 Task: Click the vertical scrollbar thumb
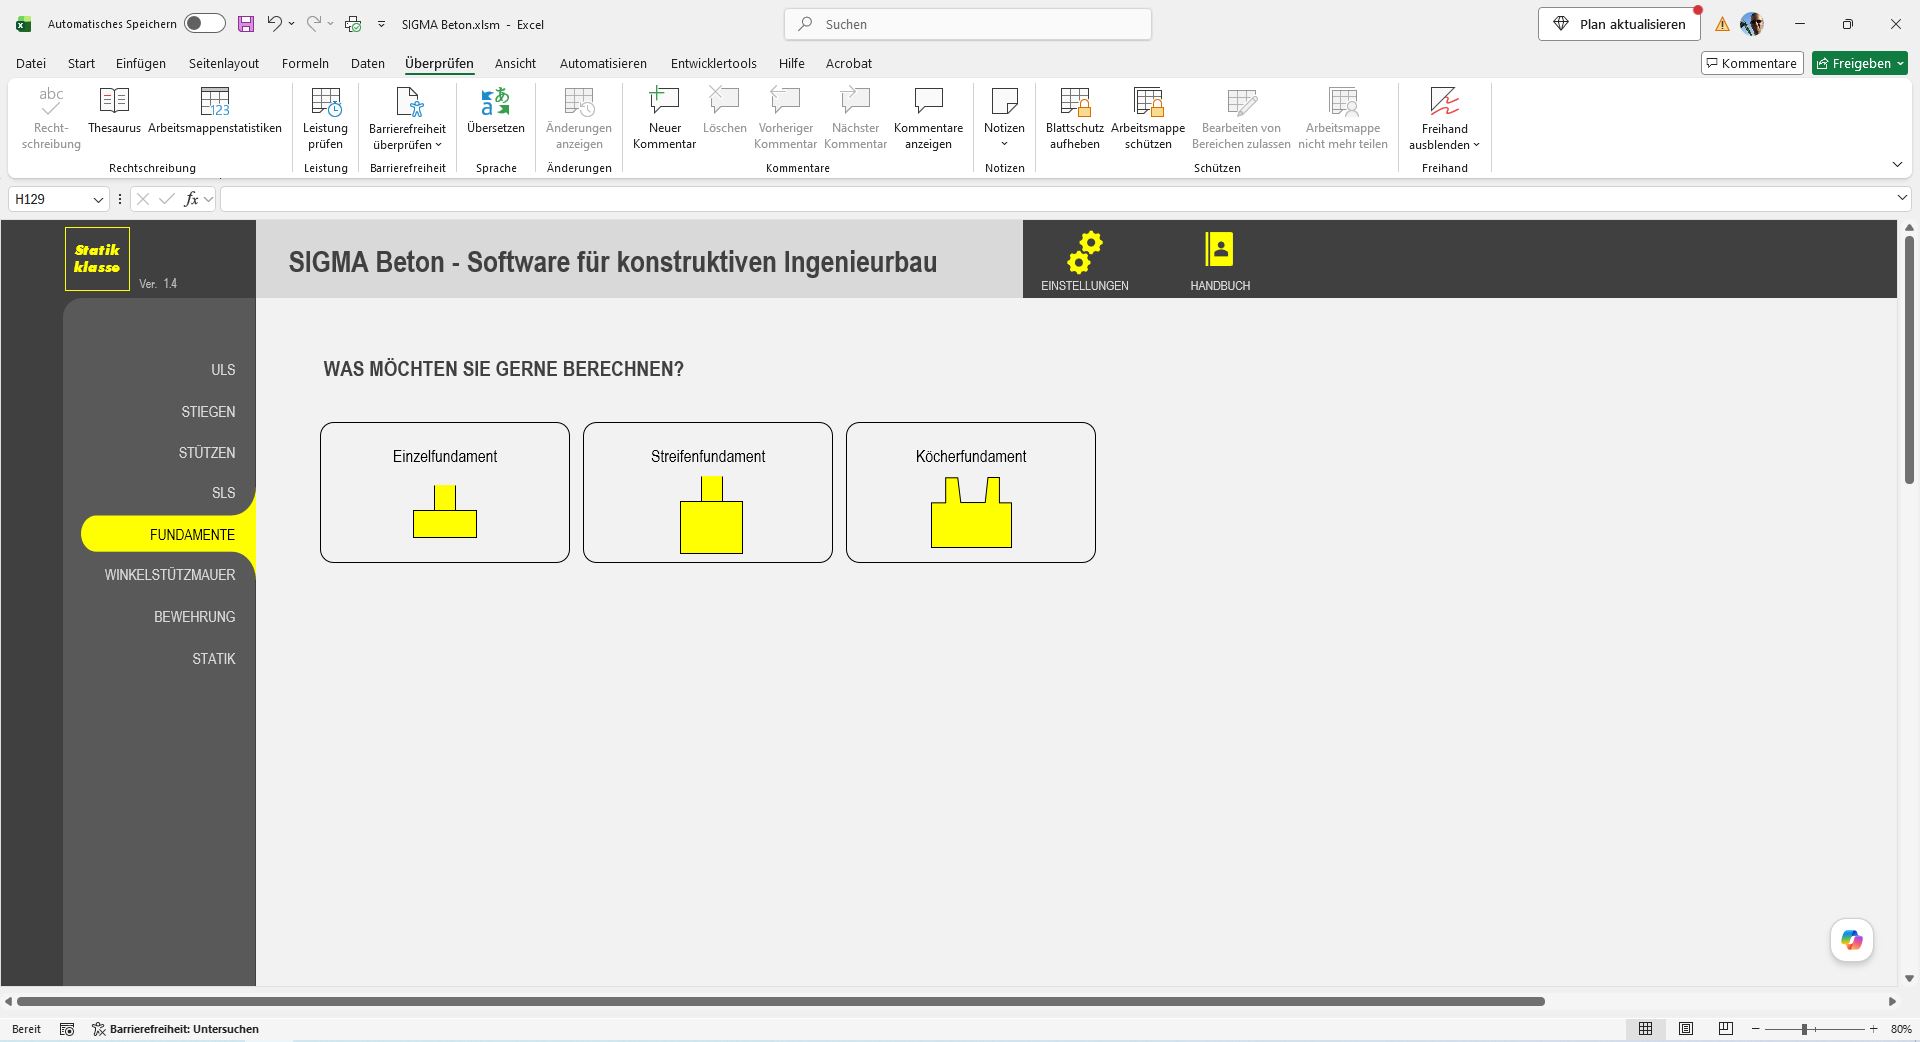point(1909,360)
